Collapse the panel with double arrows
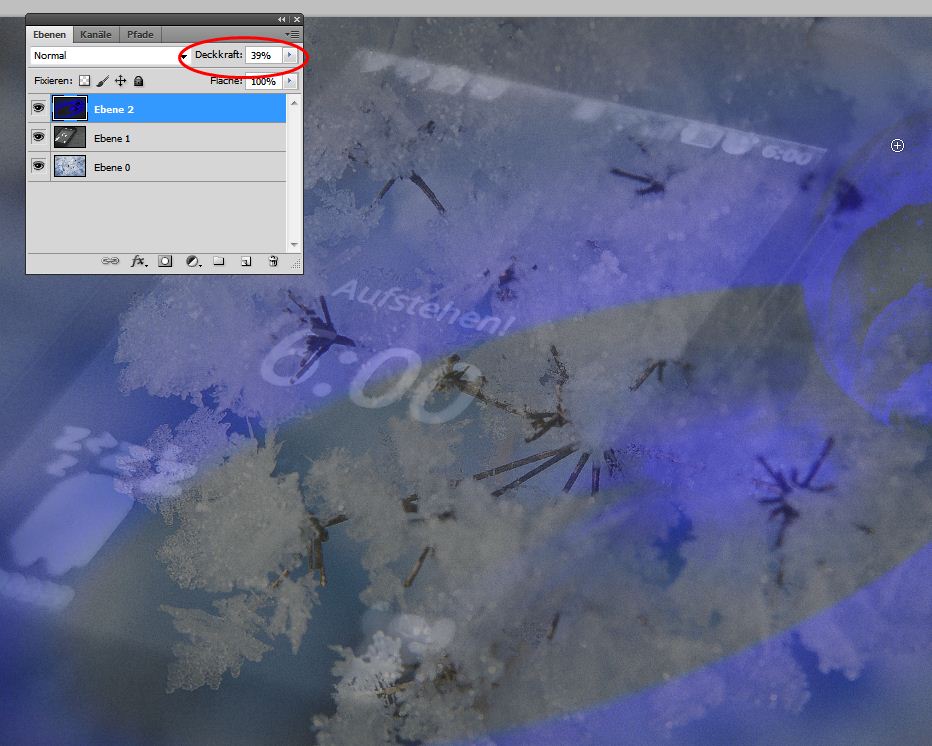932x746 pixels. pyautogui.click(x=281, y=20)
